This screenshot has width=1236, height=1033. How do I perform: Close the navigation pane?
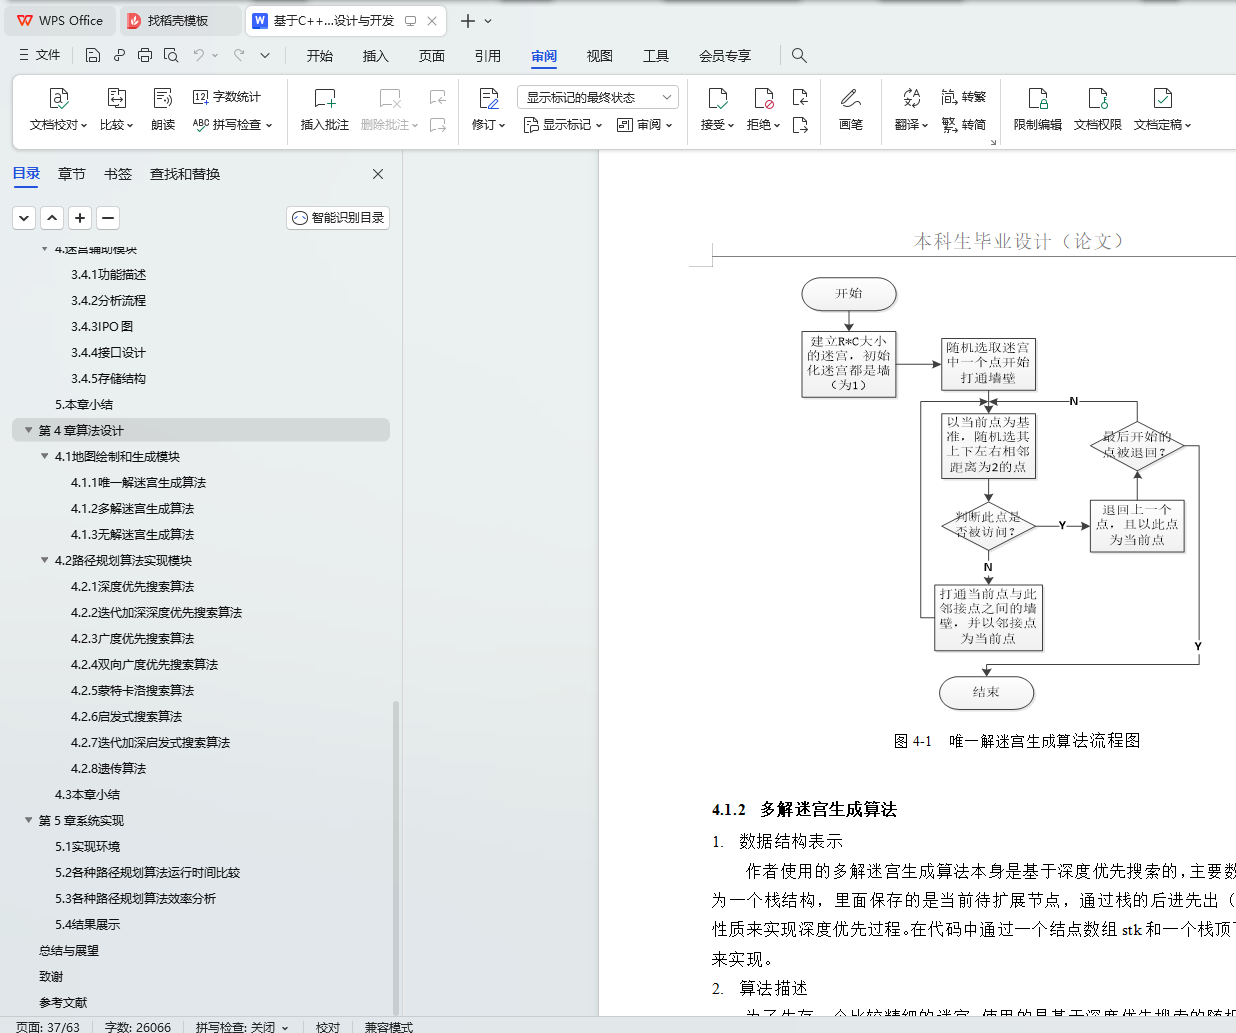(x=378, y=174)
